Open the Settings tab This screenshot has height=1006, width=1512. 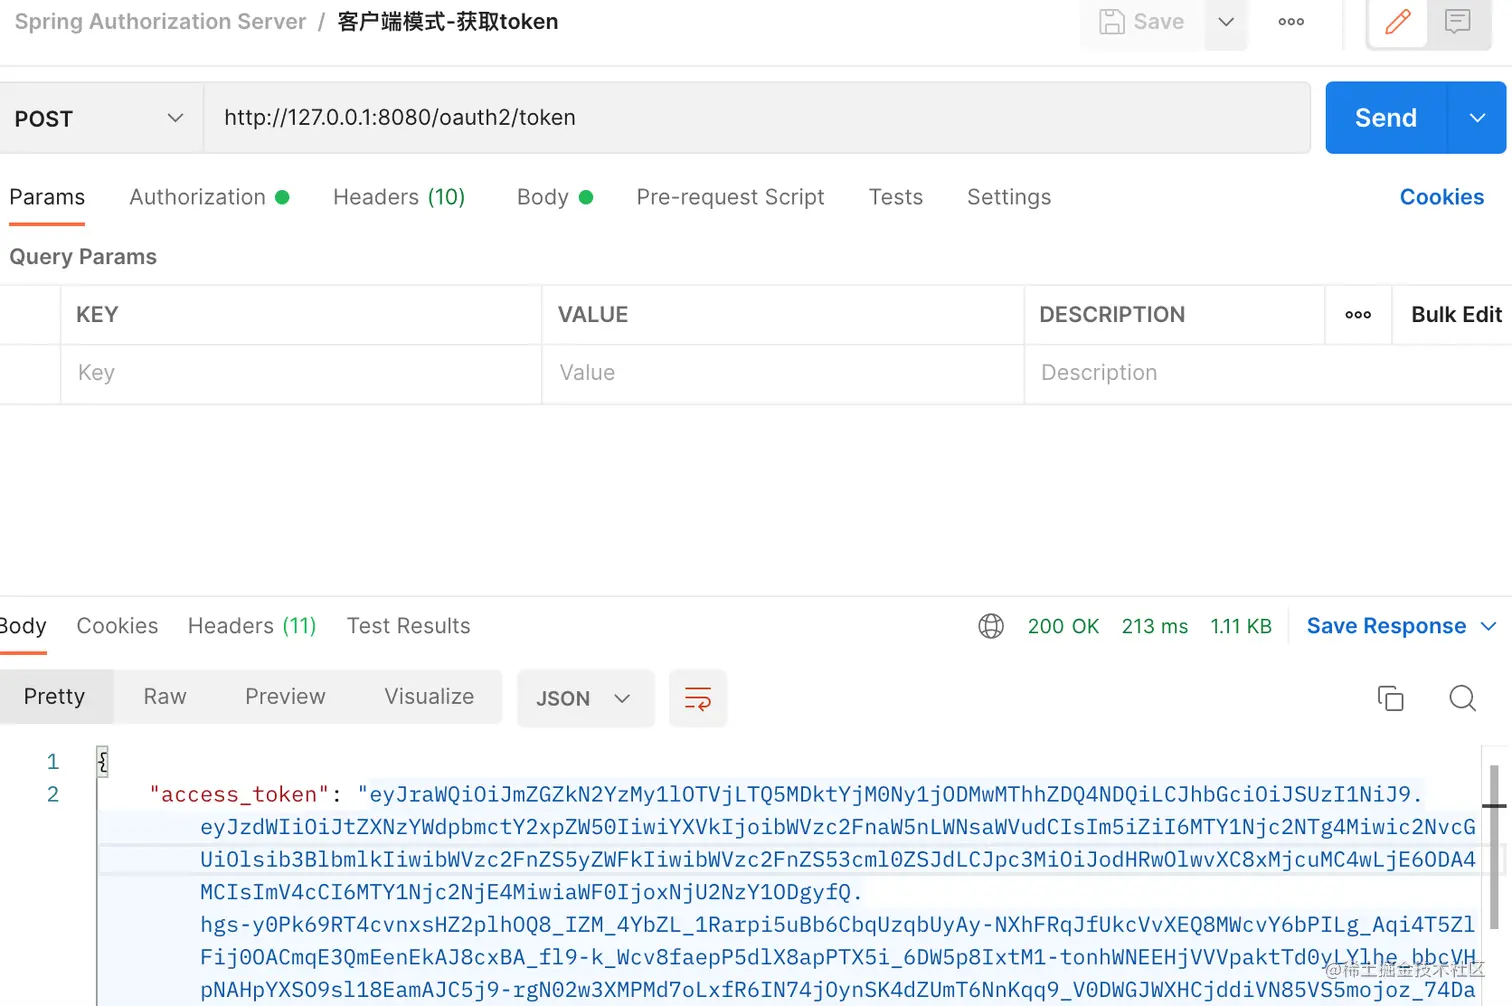(1009, 197)
